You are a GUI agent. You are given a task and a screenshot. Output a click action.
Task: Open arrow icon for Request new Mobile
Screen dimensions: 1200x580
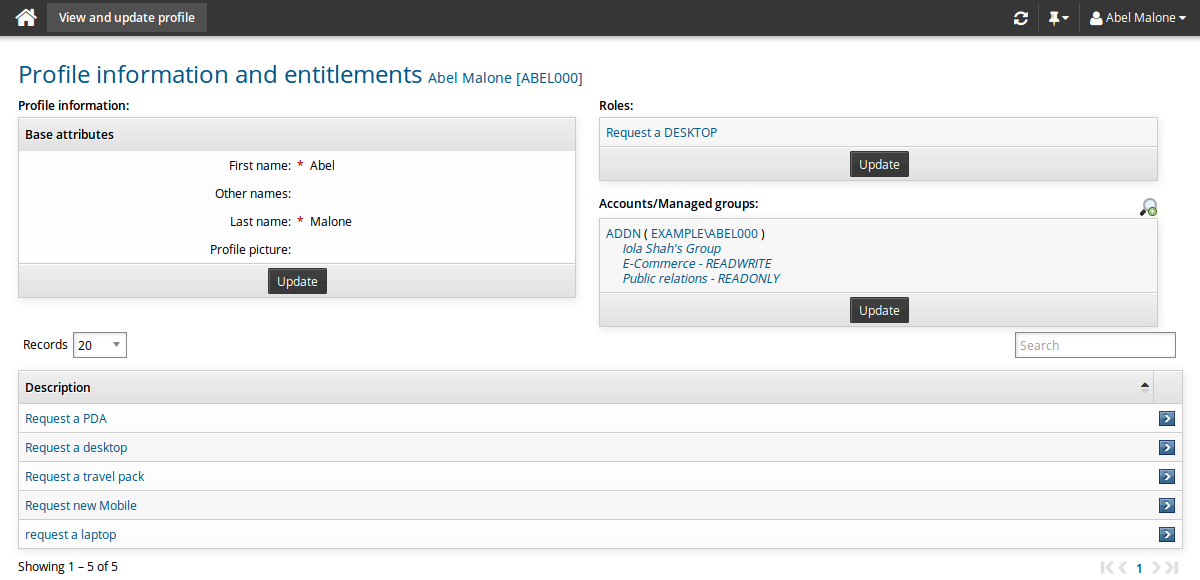tap(1166, 506)
